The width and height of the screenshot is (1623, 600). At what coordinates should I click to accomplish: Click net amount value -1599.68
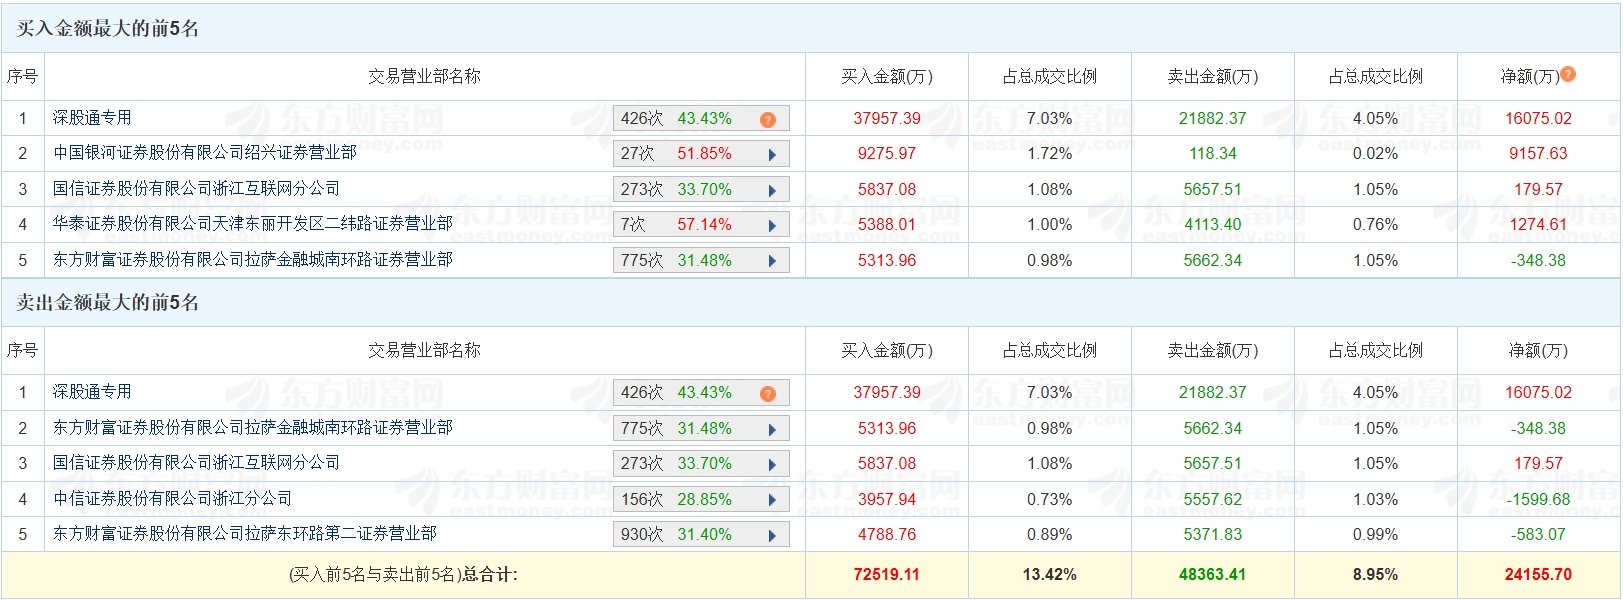1538,499
